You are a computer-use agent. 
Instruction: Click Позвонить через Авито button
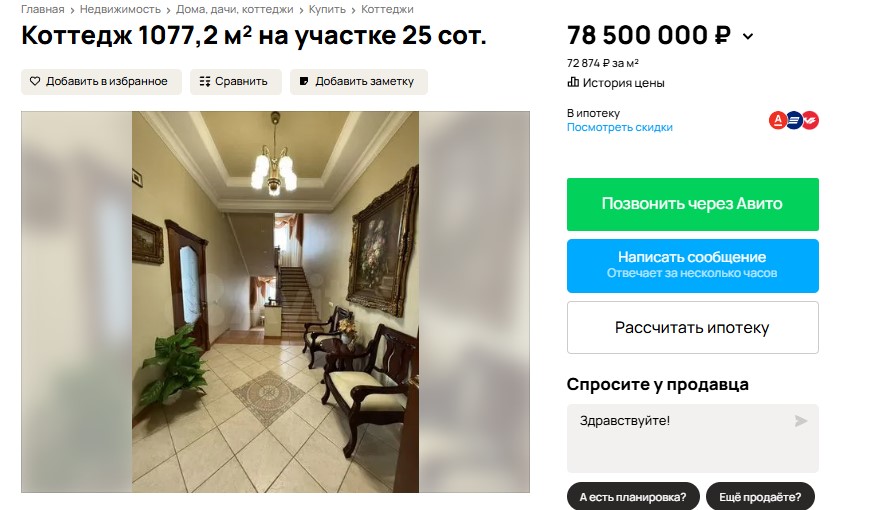(693, 205)
